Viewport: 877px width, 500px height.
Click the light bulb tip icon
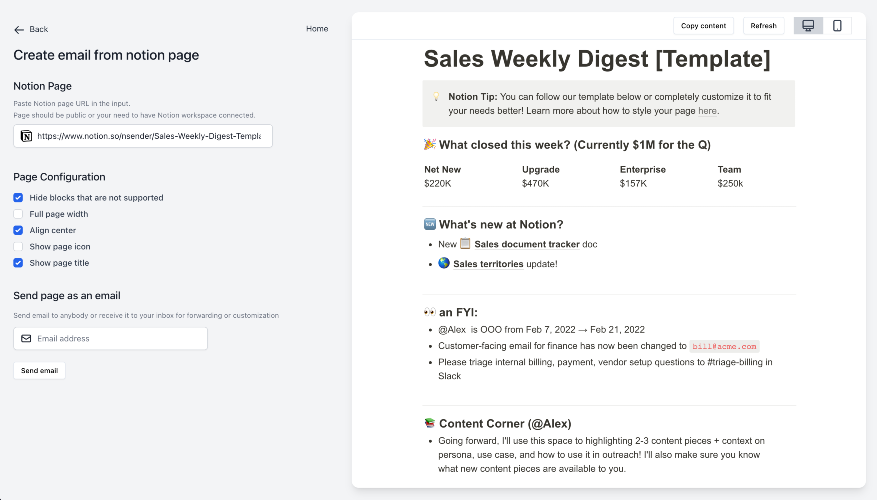[436, 97]
